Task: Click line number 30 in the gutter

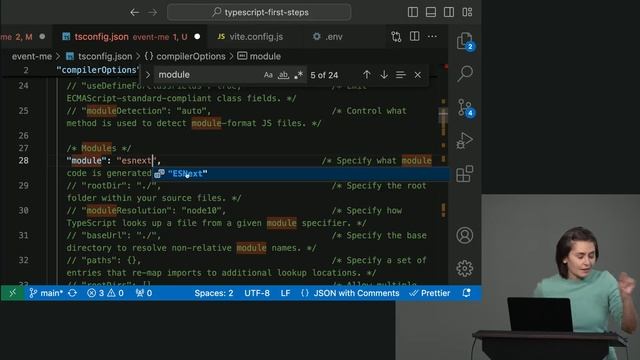Action: point(24,210)
